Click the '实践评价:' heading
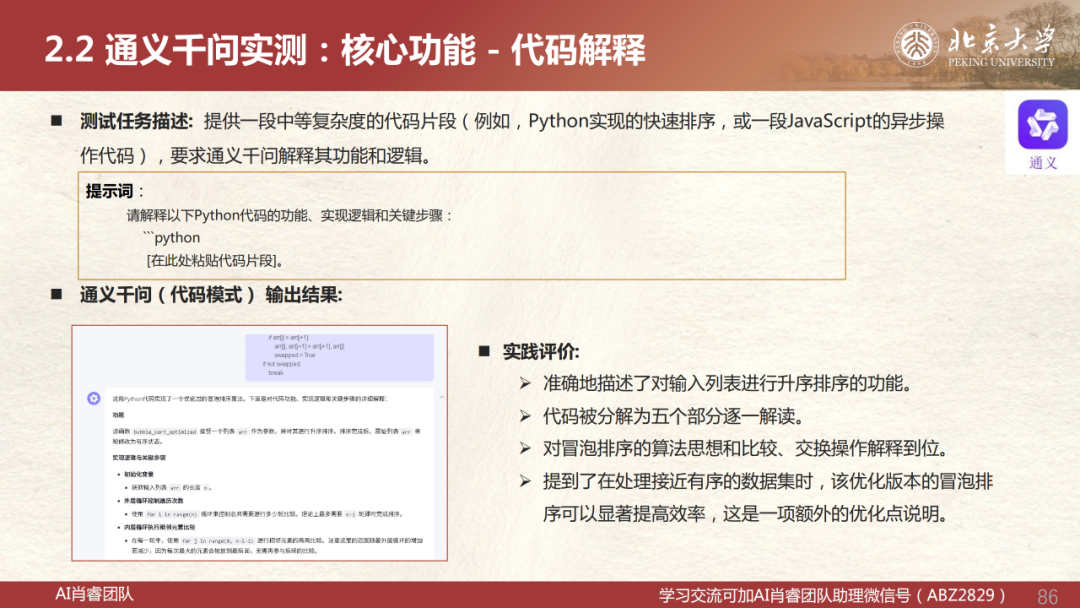Viewport: 1080px width, 608px height. point(541,351)
